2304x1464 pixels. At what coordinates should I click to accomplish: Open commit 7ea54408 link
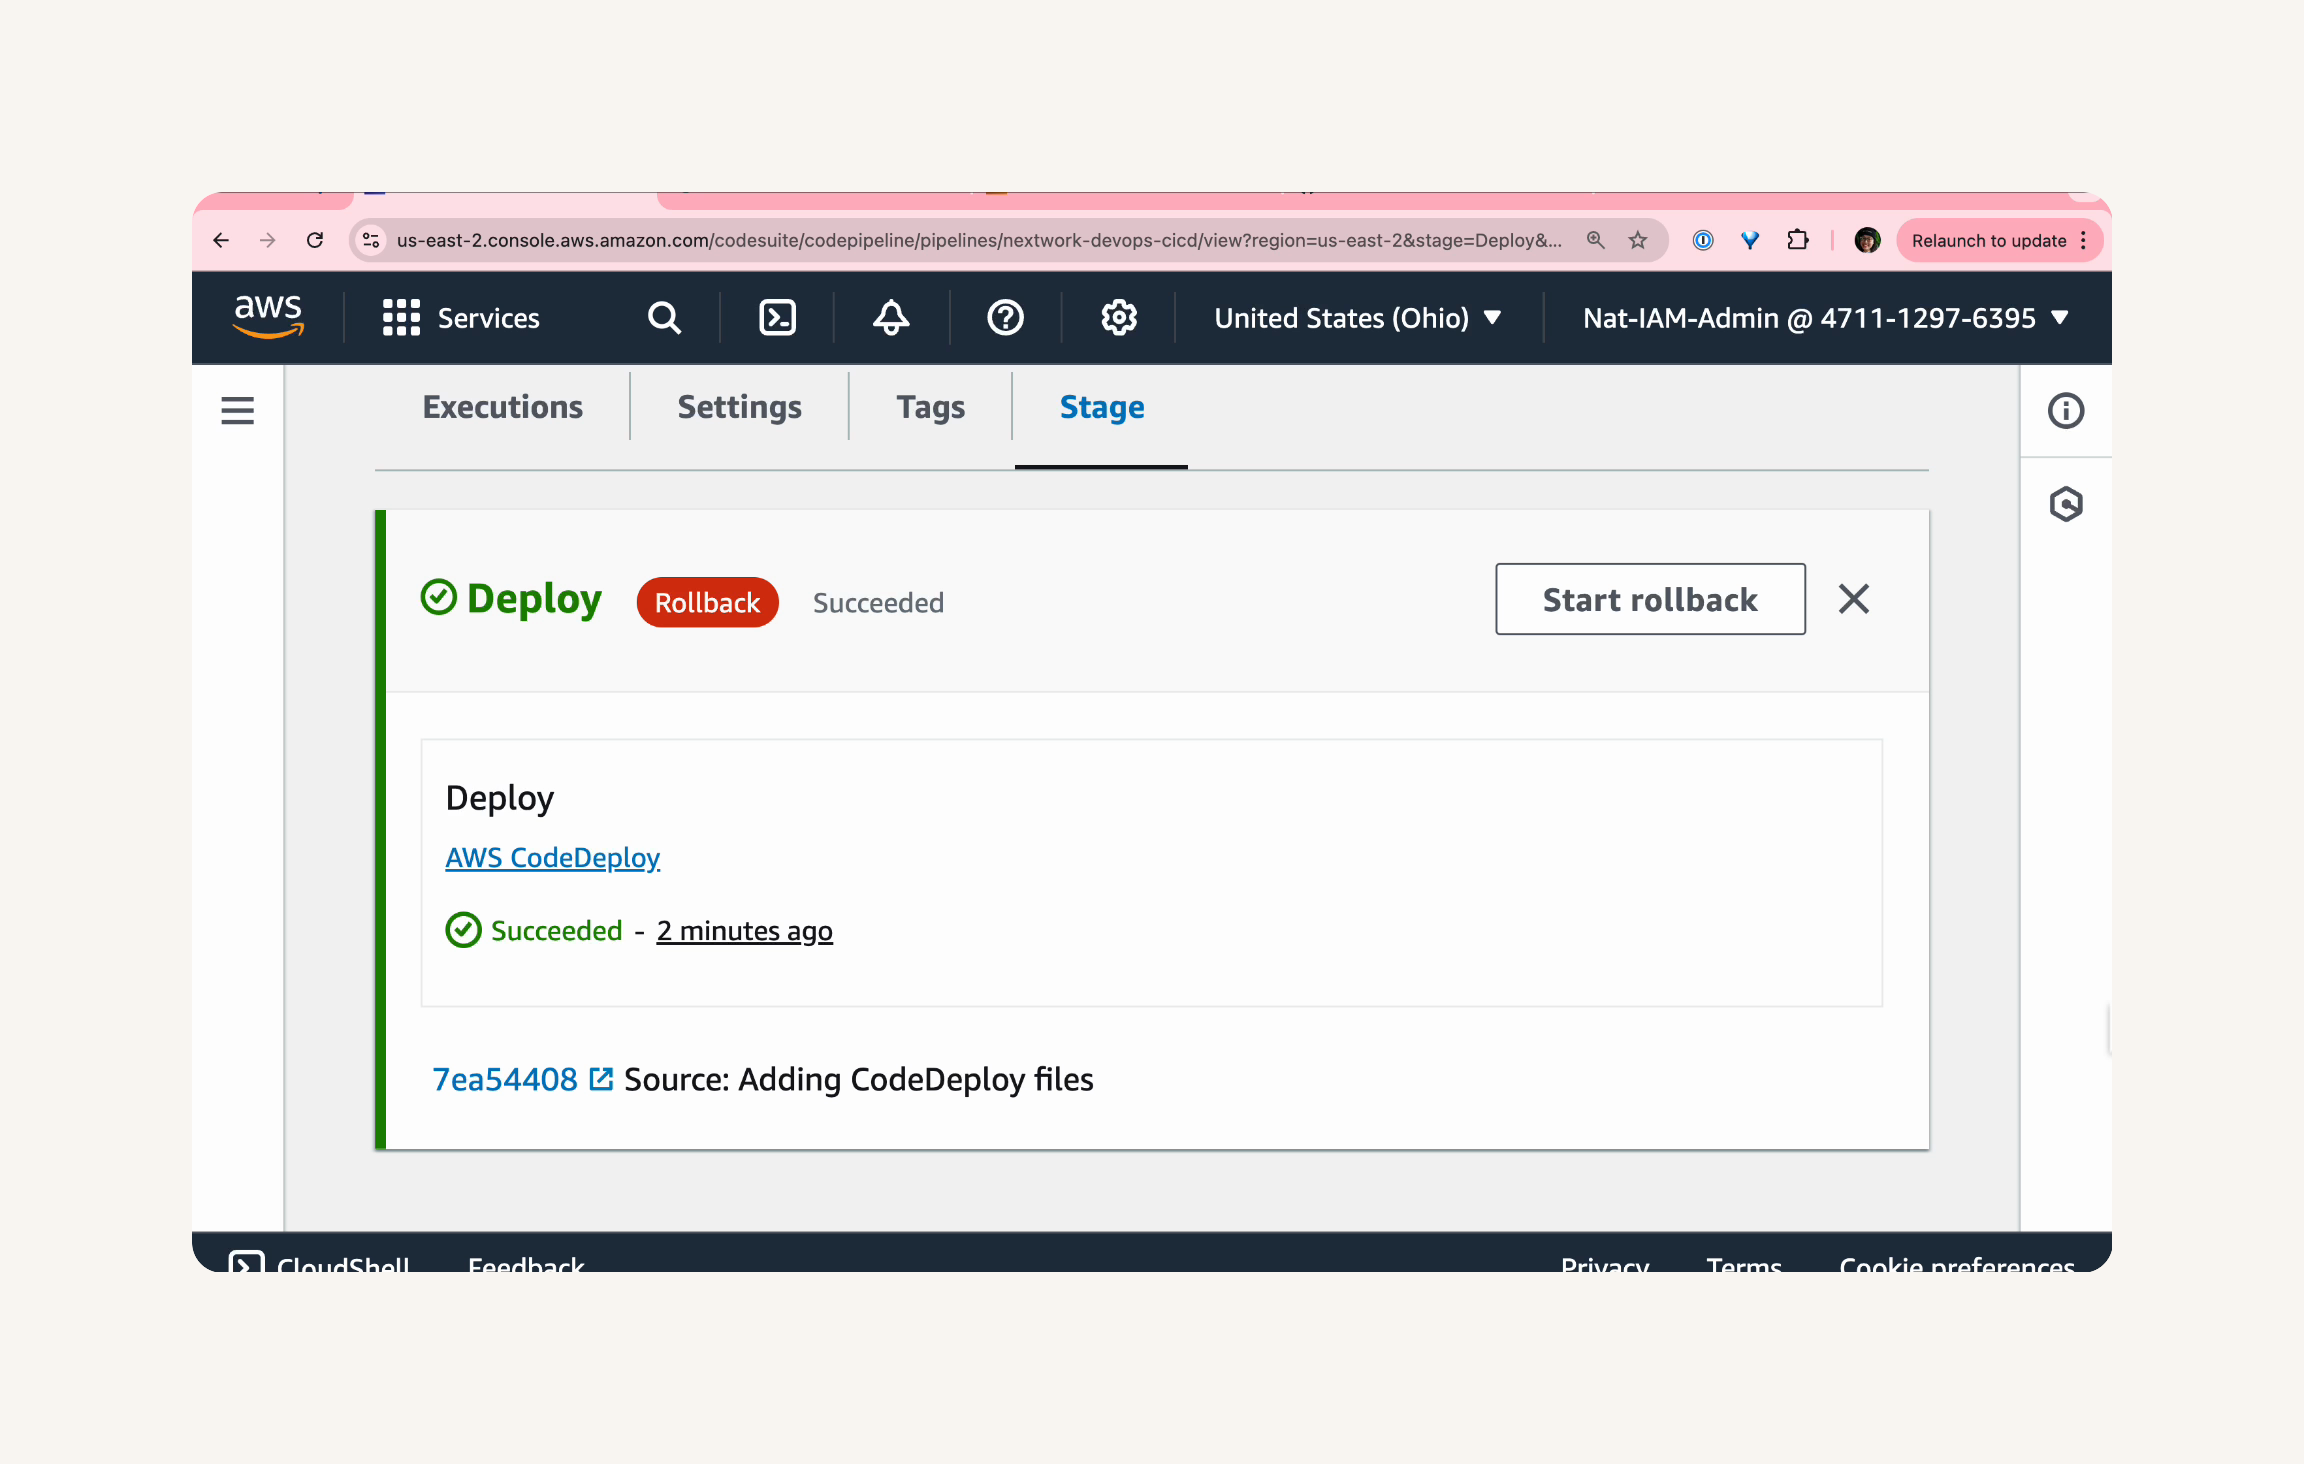click(504, 1079)
